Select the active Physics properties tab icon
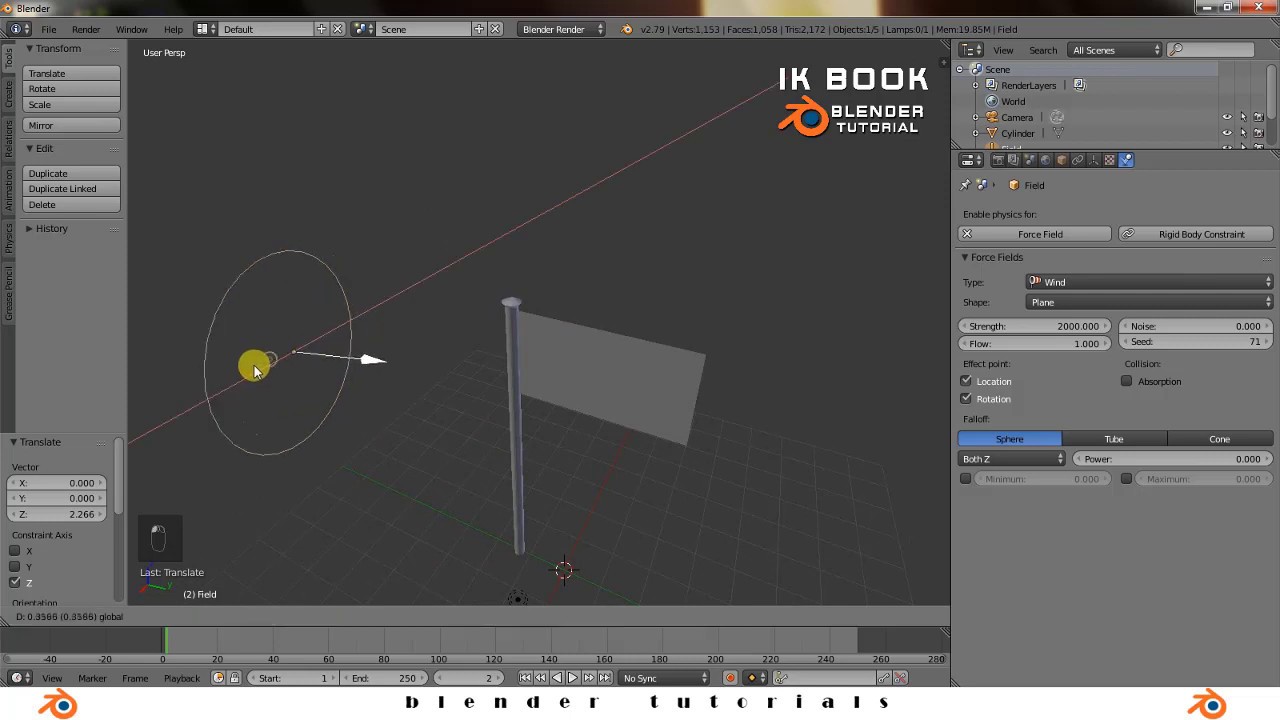The height and width of the screenshot is (720, 1280). point(1126,160)
